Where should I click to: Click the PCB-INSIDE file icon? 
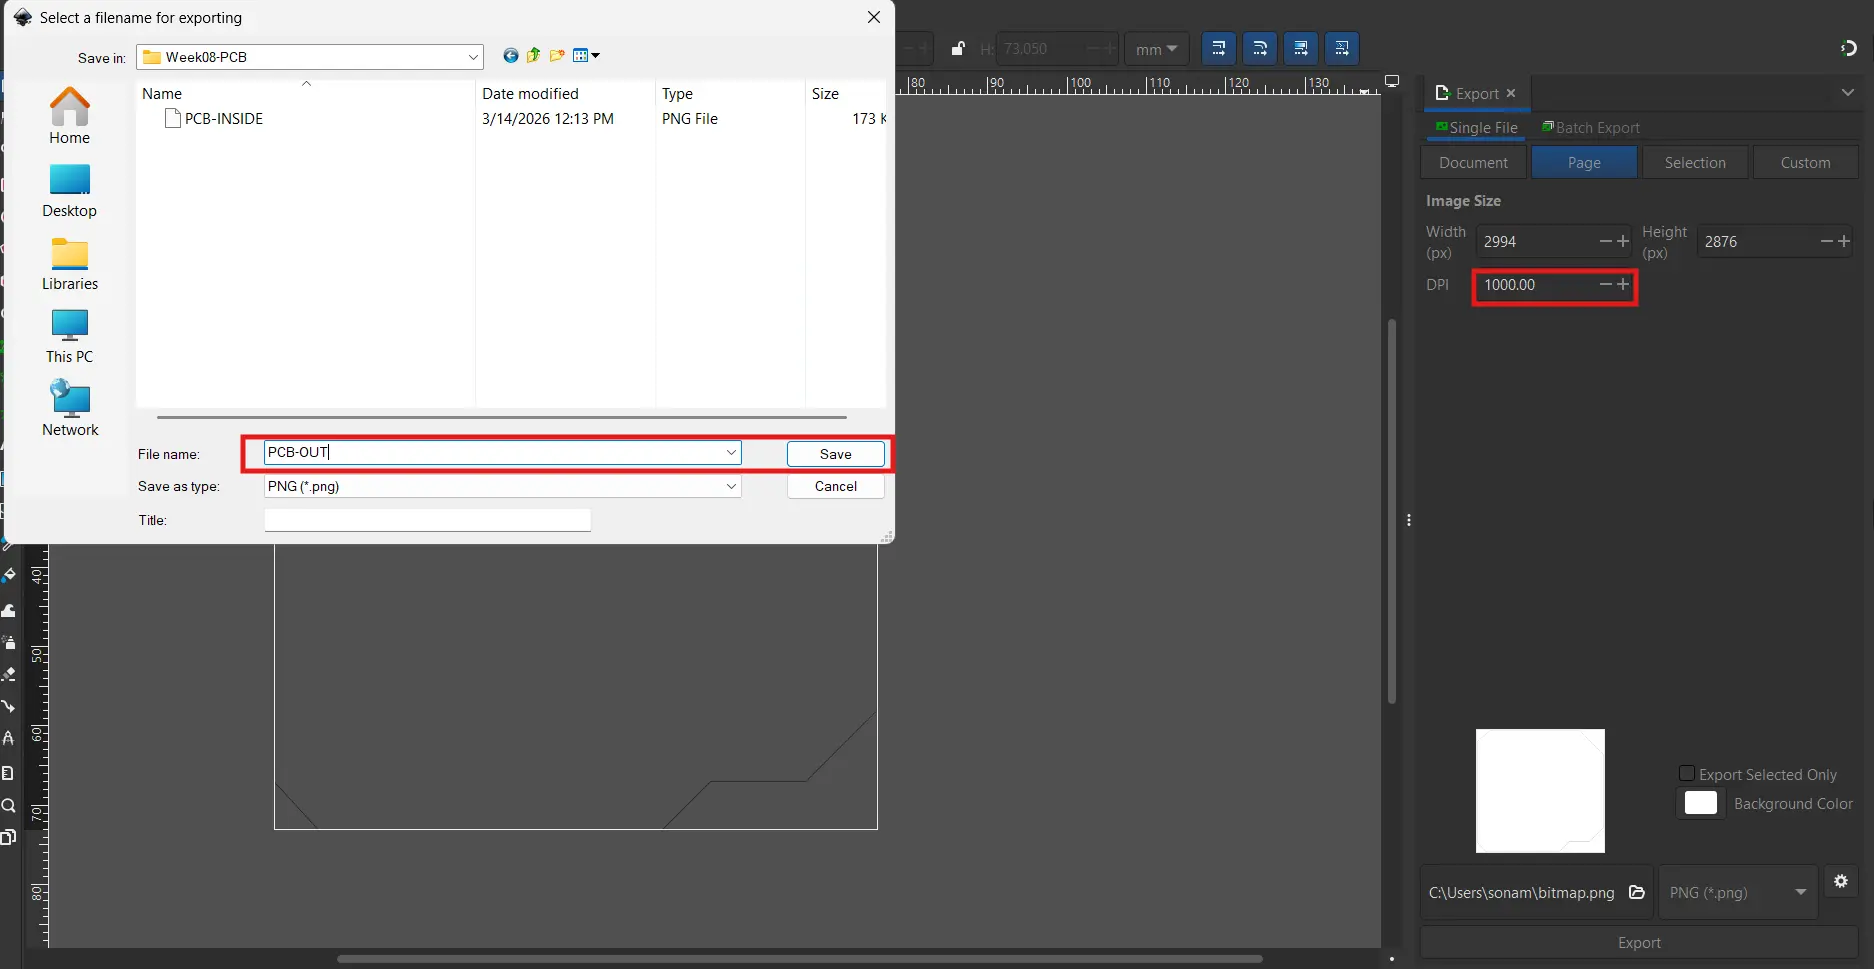[x=173, y=118]
